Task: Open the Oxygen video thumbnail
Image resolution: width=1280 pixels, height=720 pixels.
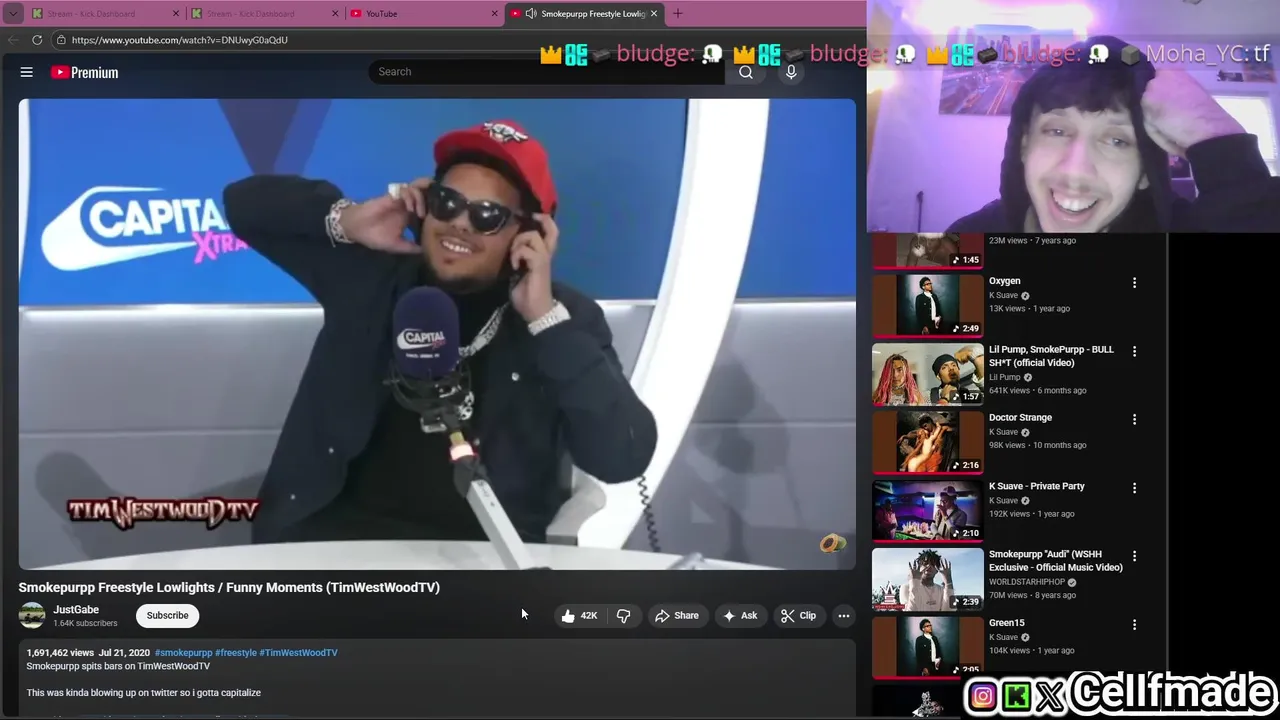Action: [x=928, y=305]
